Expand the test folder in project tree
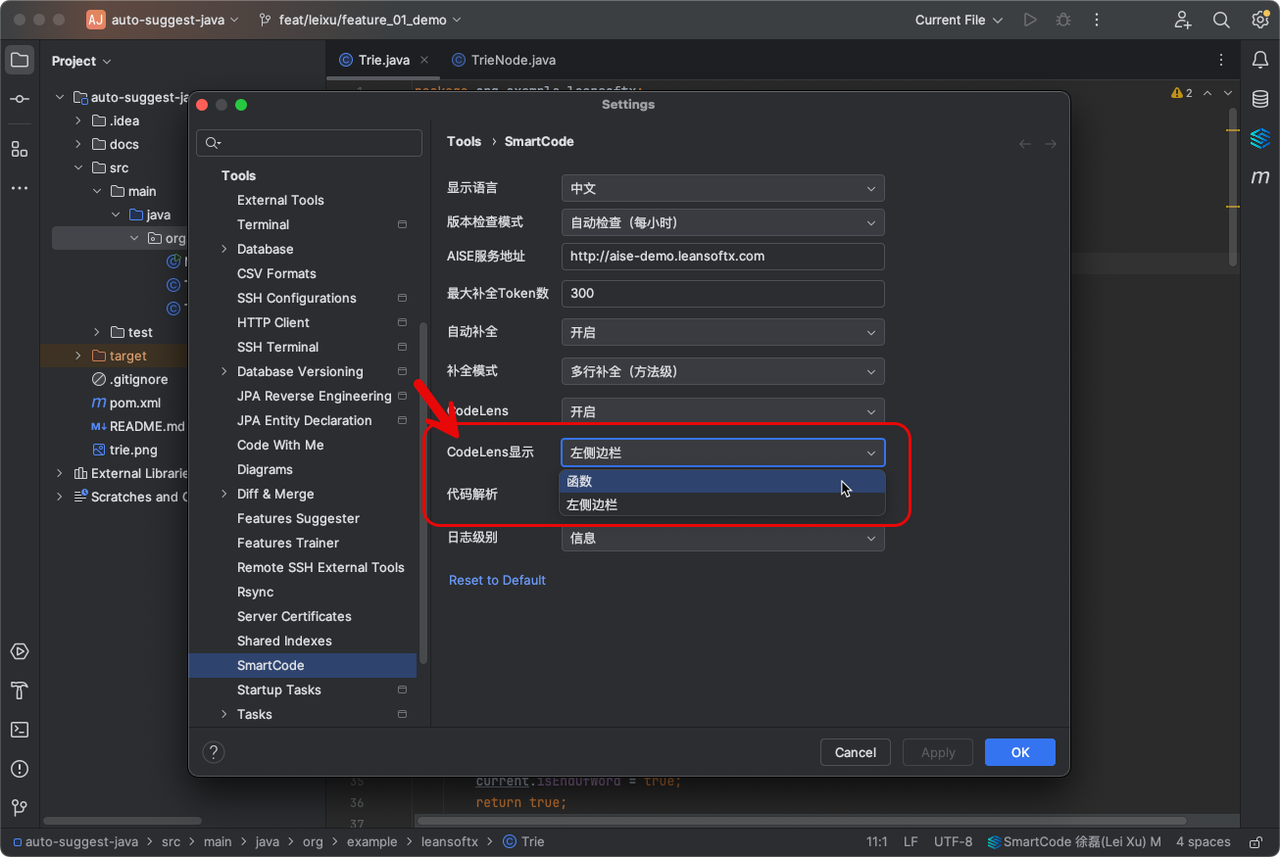Viewport: 1280px width, 857px height. [x=96, y=332]
